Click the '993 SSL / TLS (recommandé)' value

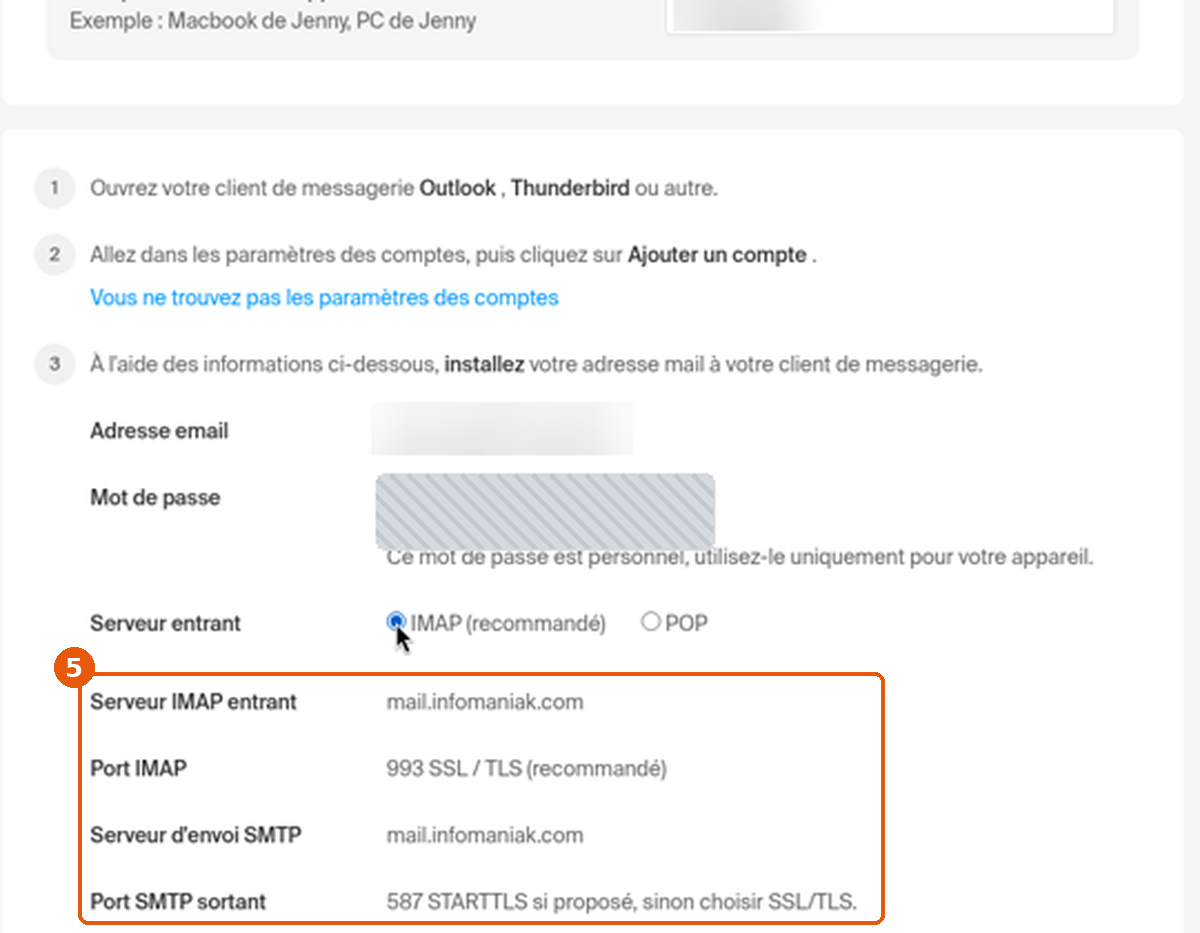point(526,769)
